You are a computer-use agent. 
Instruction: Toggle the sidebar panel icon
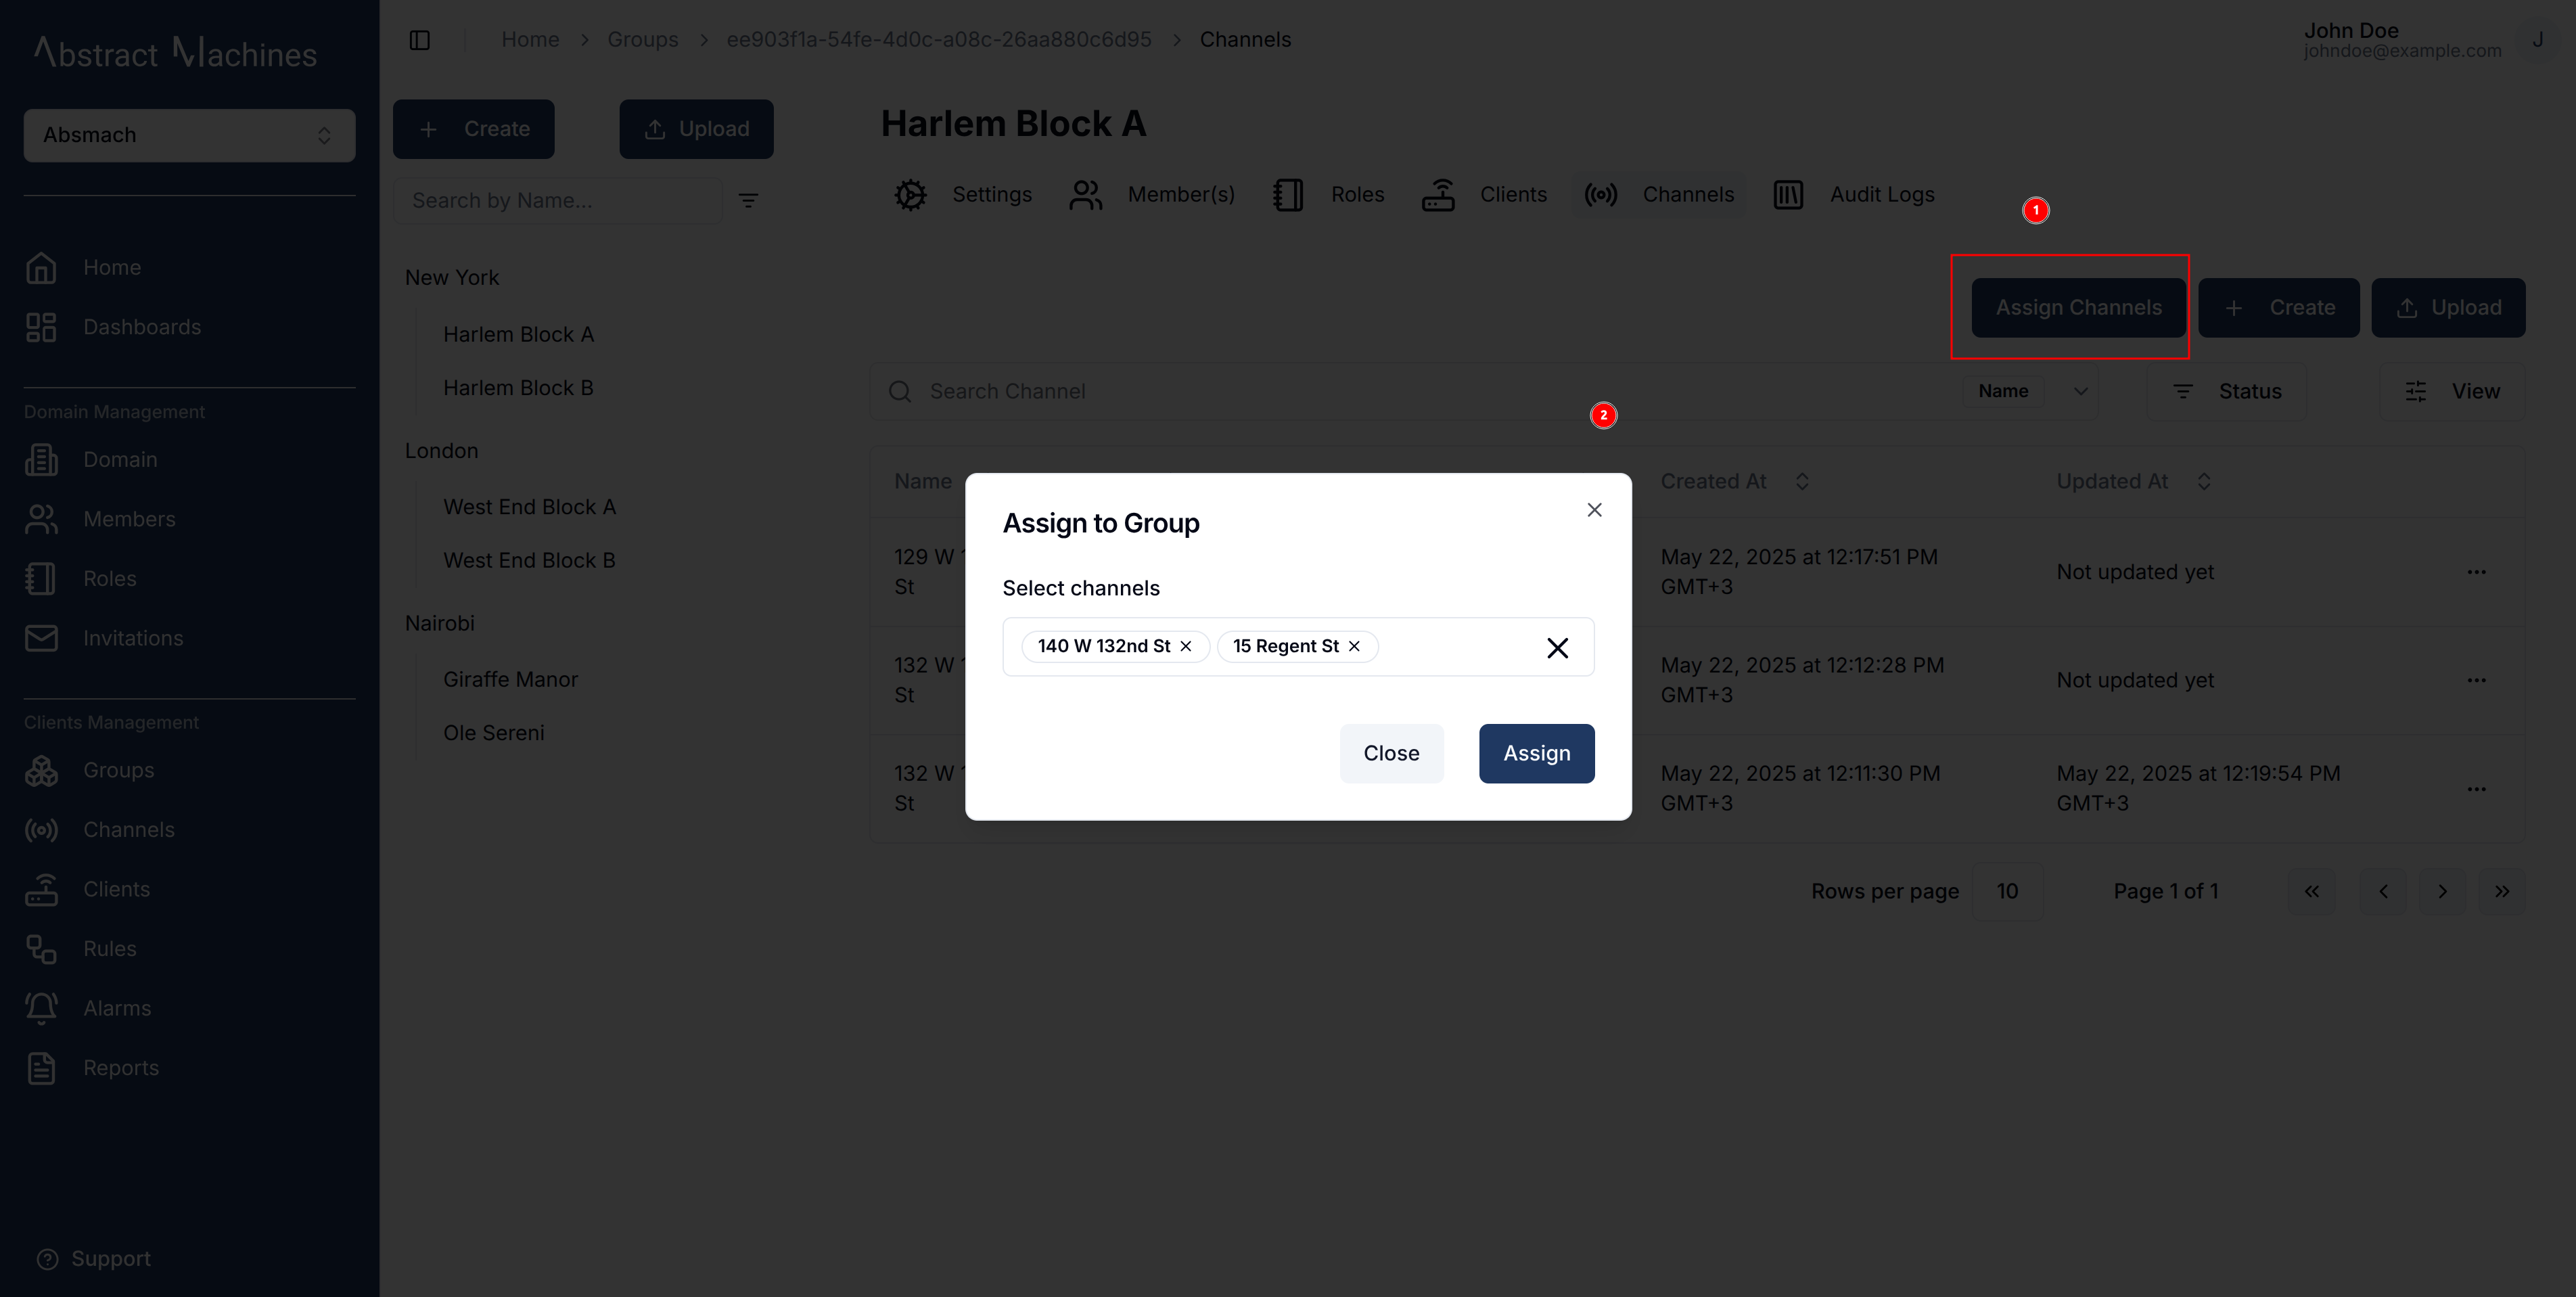(x=420, y=40)
